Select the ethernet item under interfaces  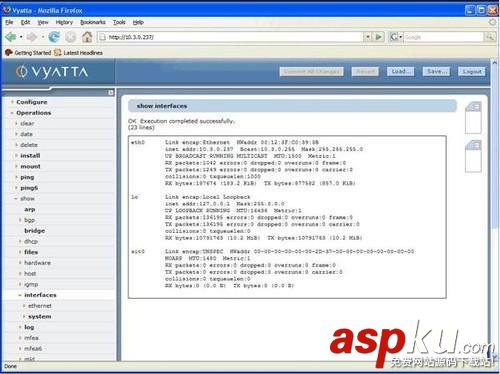[x=40, y=306]
